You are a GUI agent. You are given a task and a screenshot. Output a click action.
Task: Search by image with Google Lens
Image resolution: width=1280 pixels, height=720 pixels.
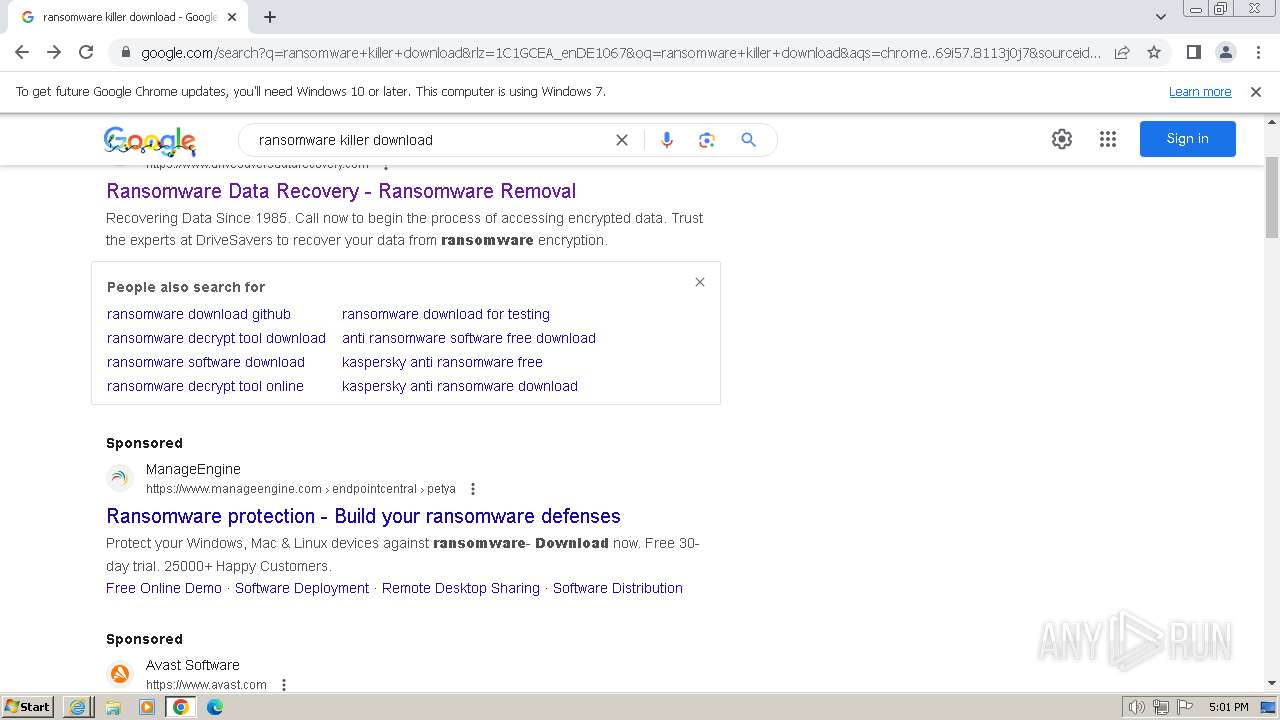point(707,140)
